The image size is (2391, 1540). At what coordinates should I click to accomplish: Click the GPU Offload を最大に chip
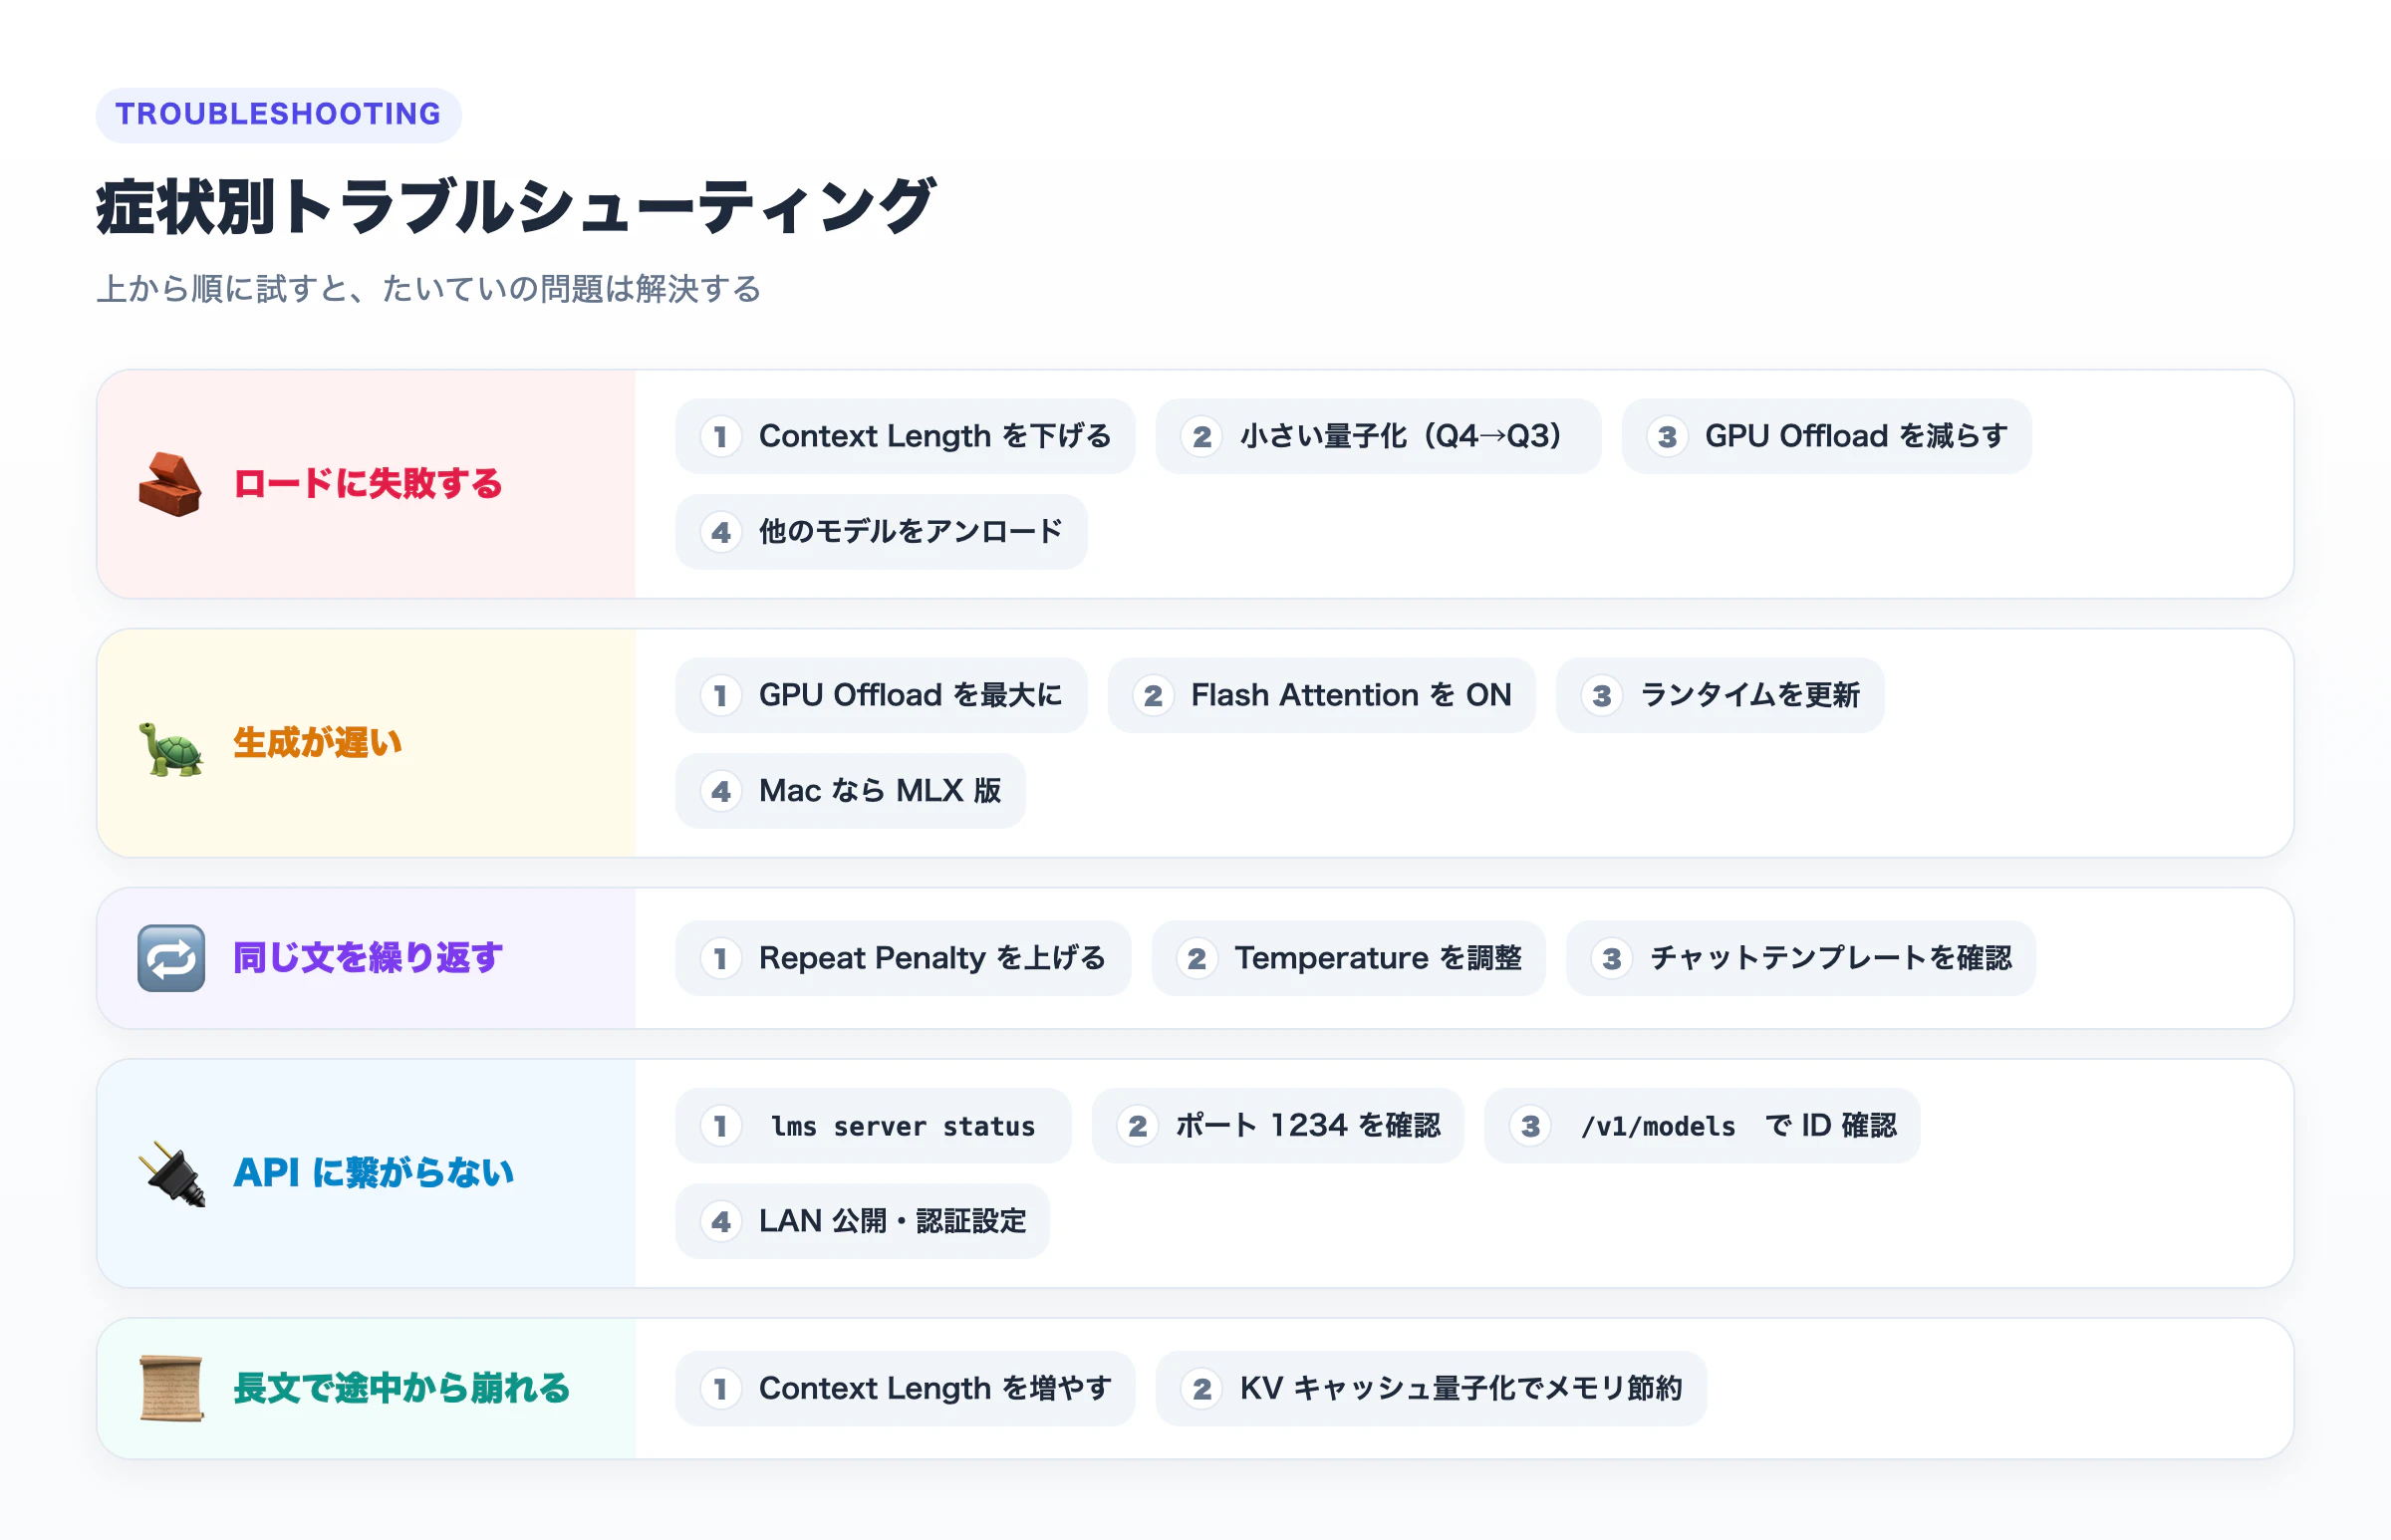coord(881,695)
